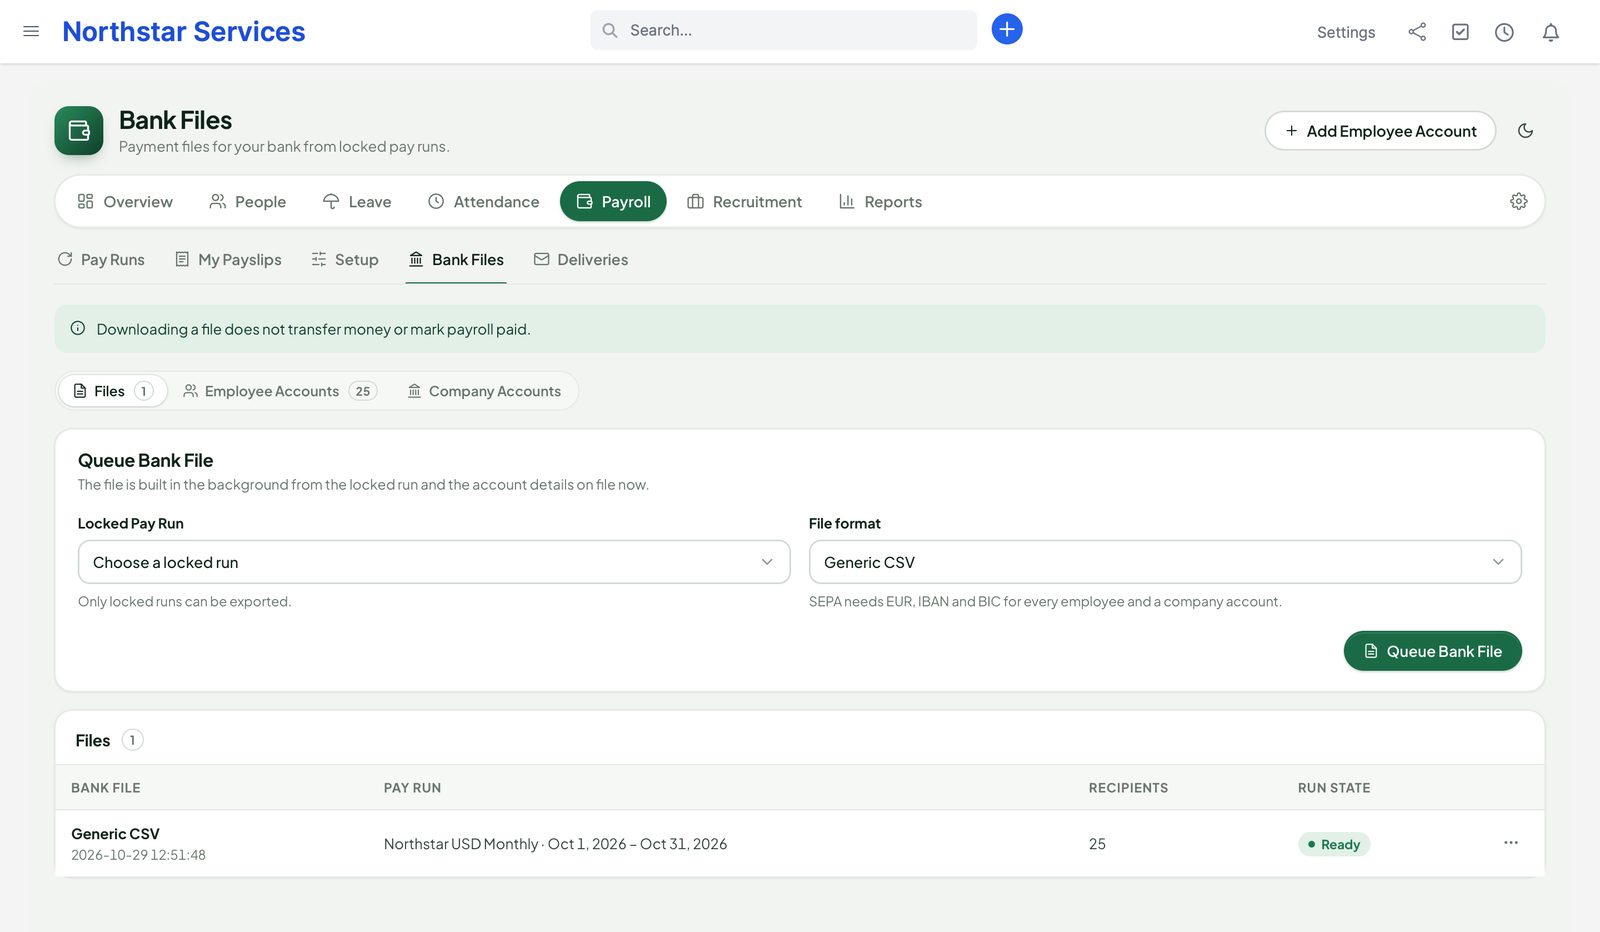This screenshot has height=932, width=1600.
Task: Expand the Locked Pay Run dropdown
Action: pos(434,562)
